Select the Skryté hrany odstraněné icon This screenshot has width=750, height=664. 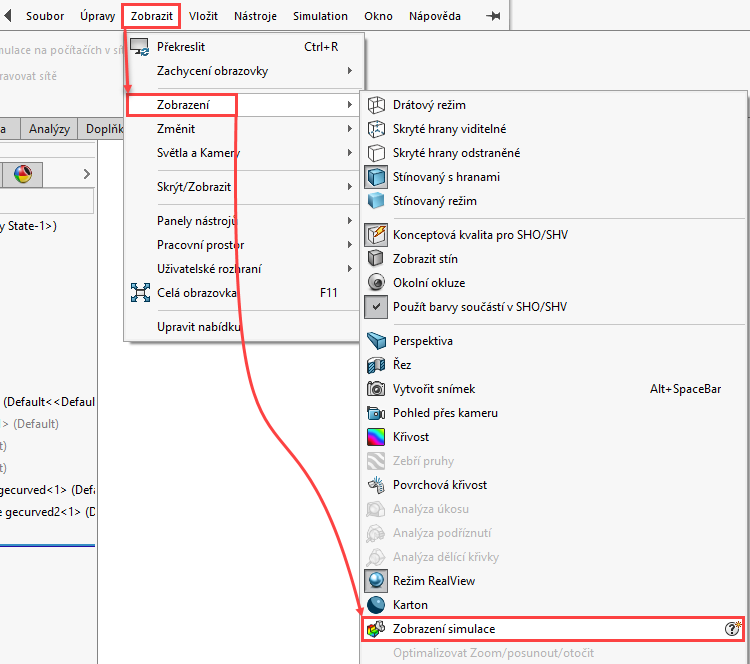tap(376, 153)
